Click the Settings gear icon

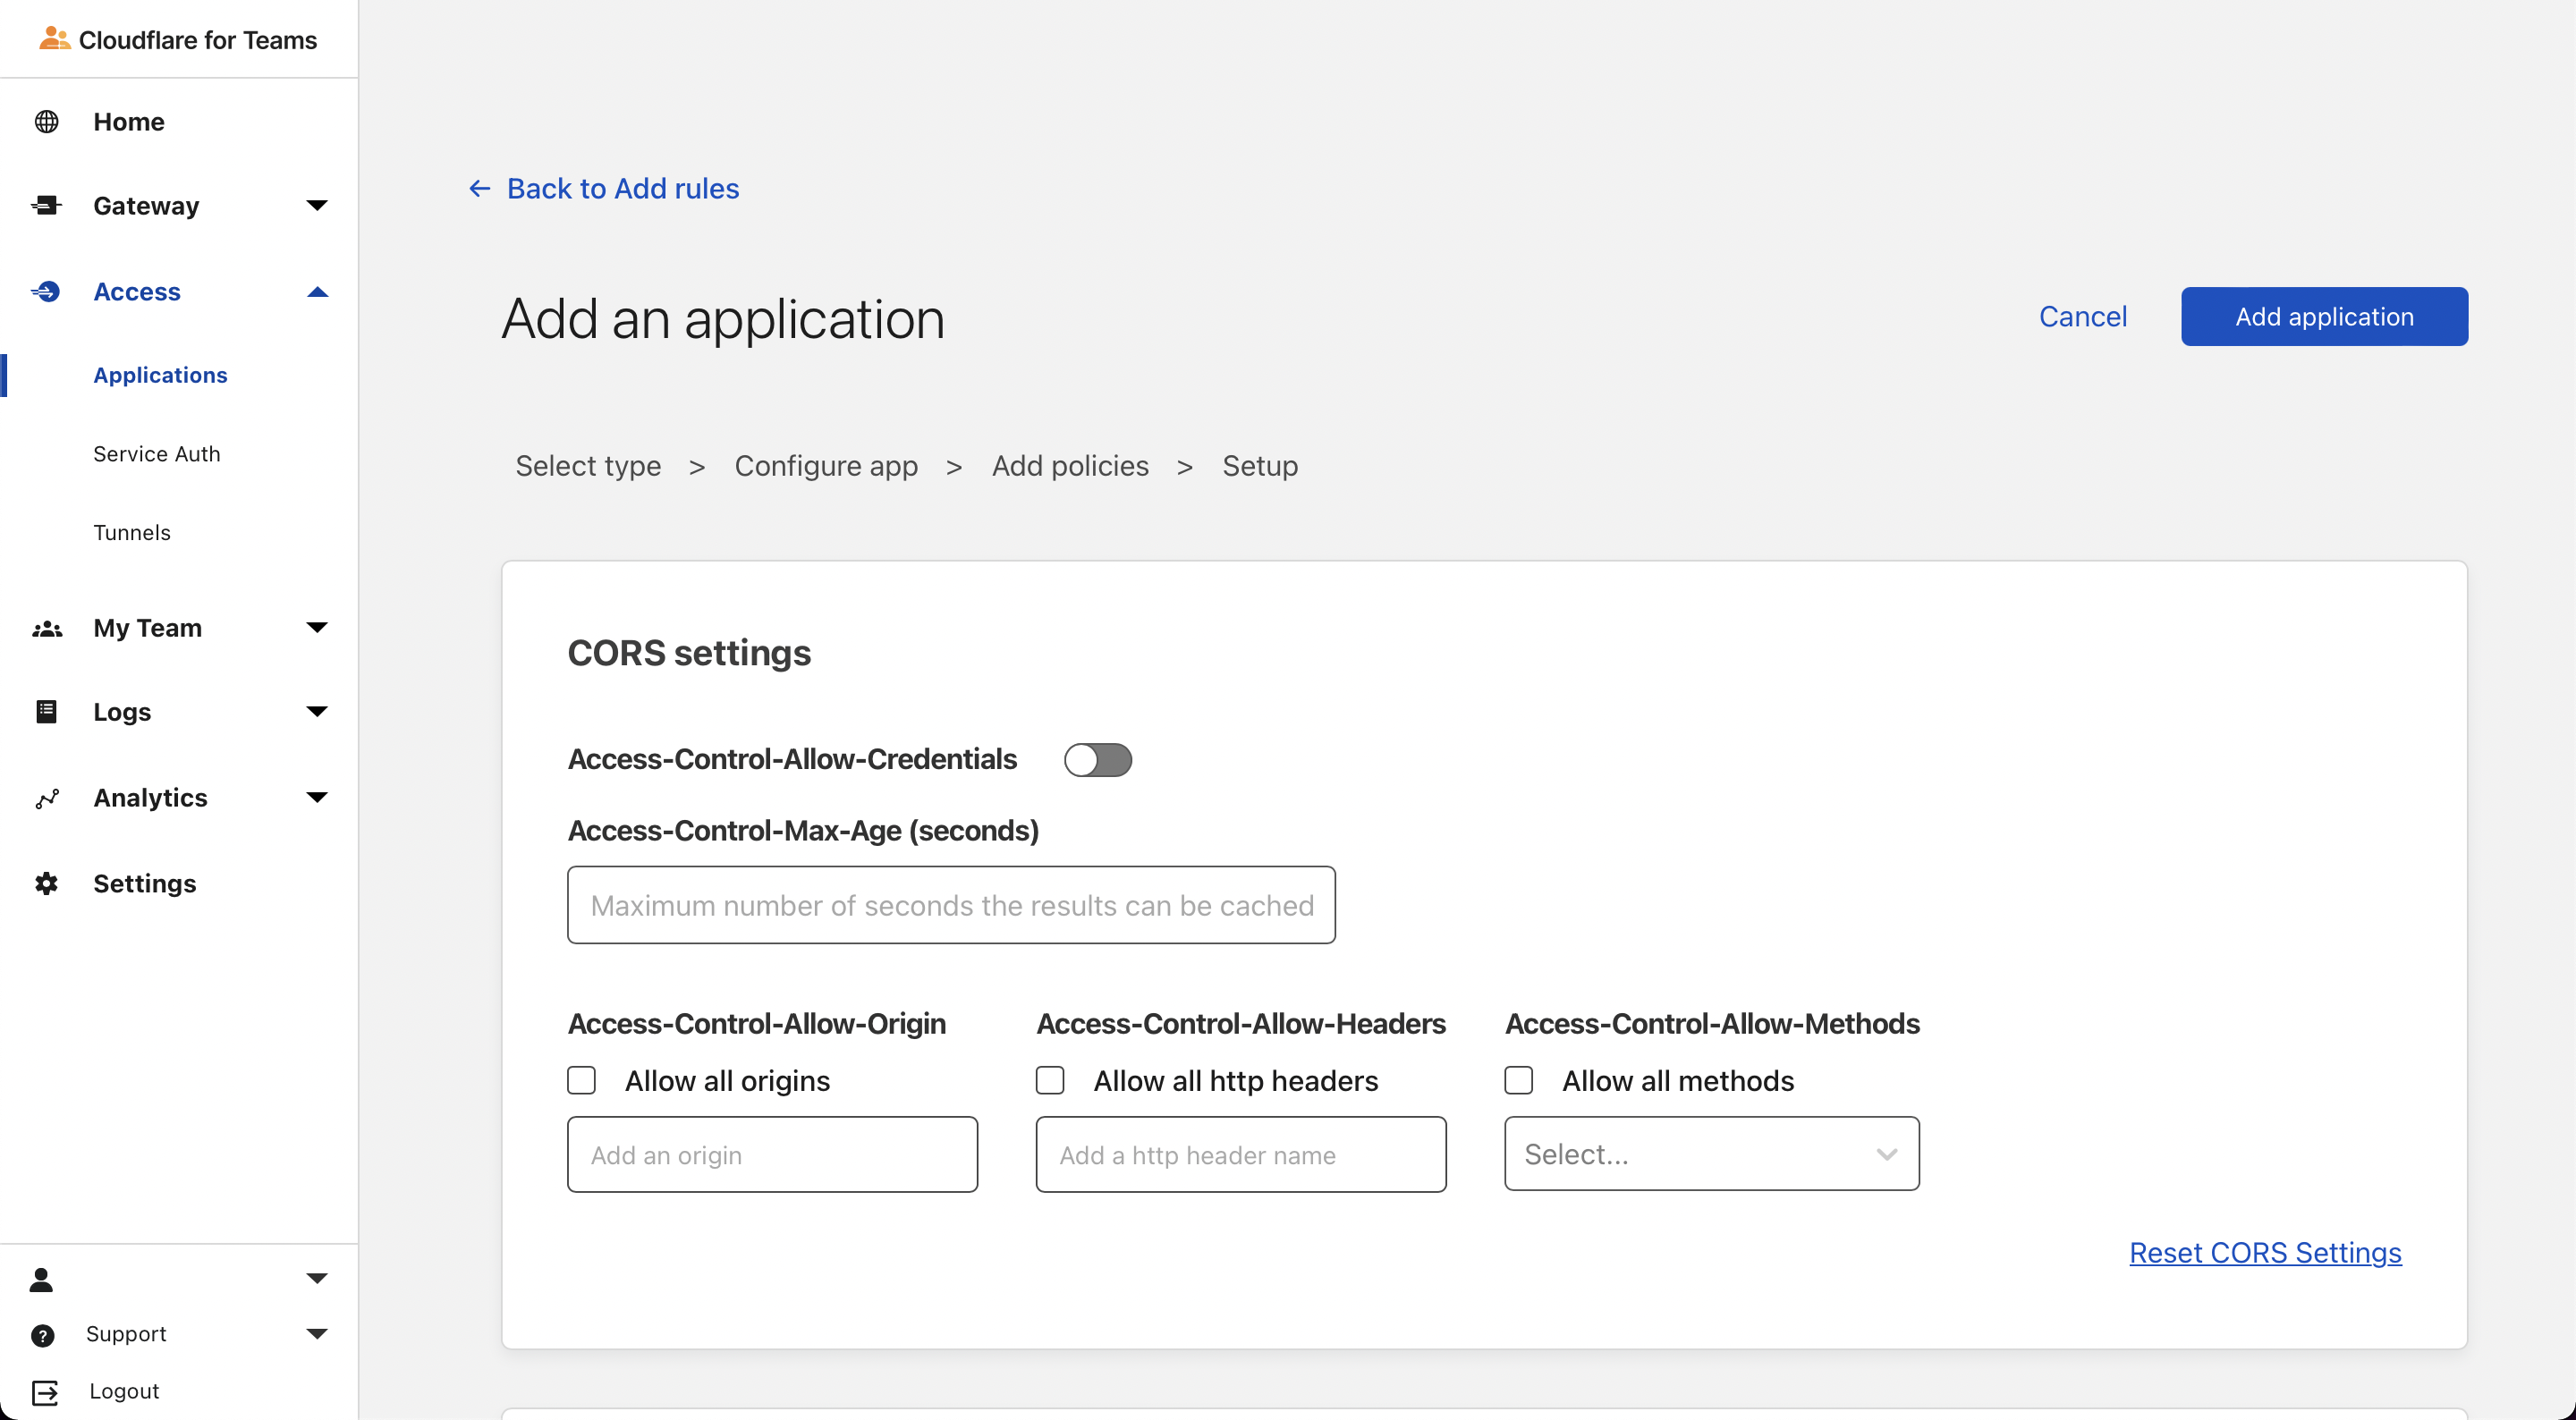click(x=47, y=884)
